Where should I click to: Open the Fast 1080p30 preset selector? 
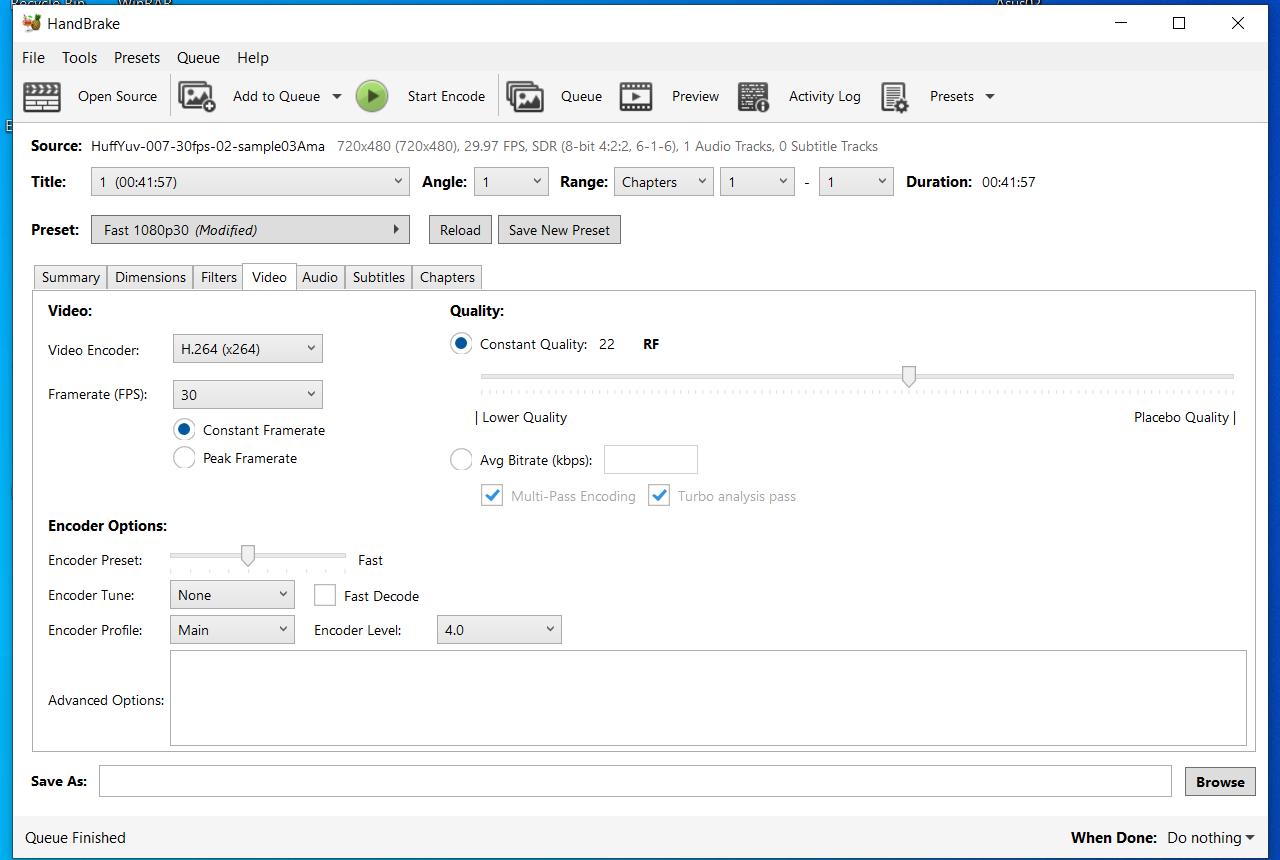[x=250, y=230]
